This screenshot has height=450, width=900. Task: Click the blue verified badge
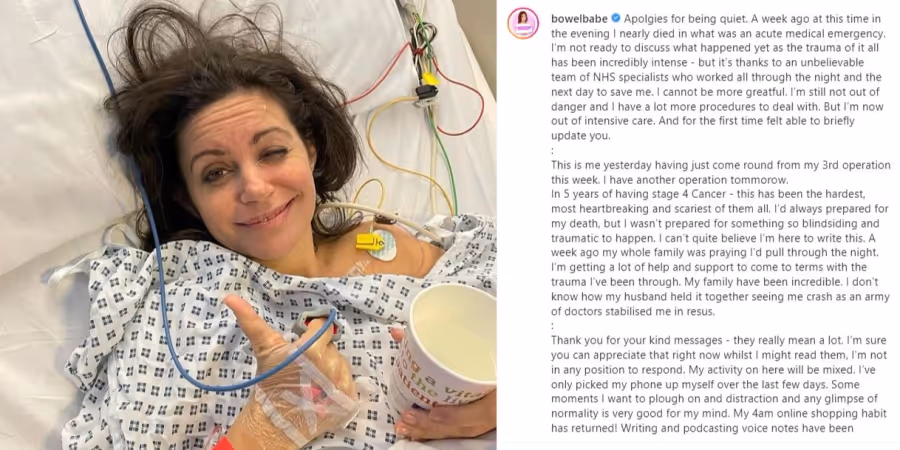(x=614, y=18)
